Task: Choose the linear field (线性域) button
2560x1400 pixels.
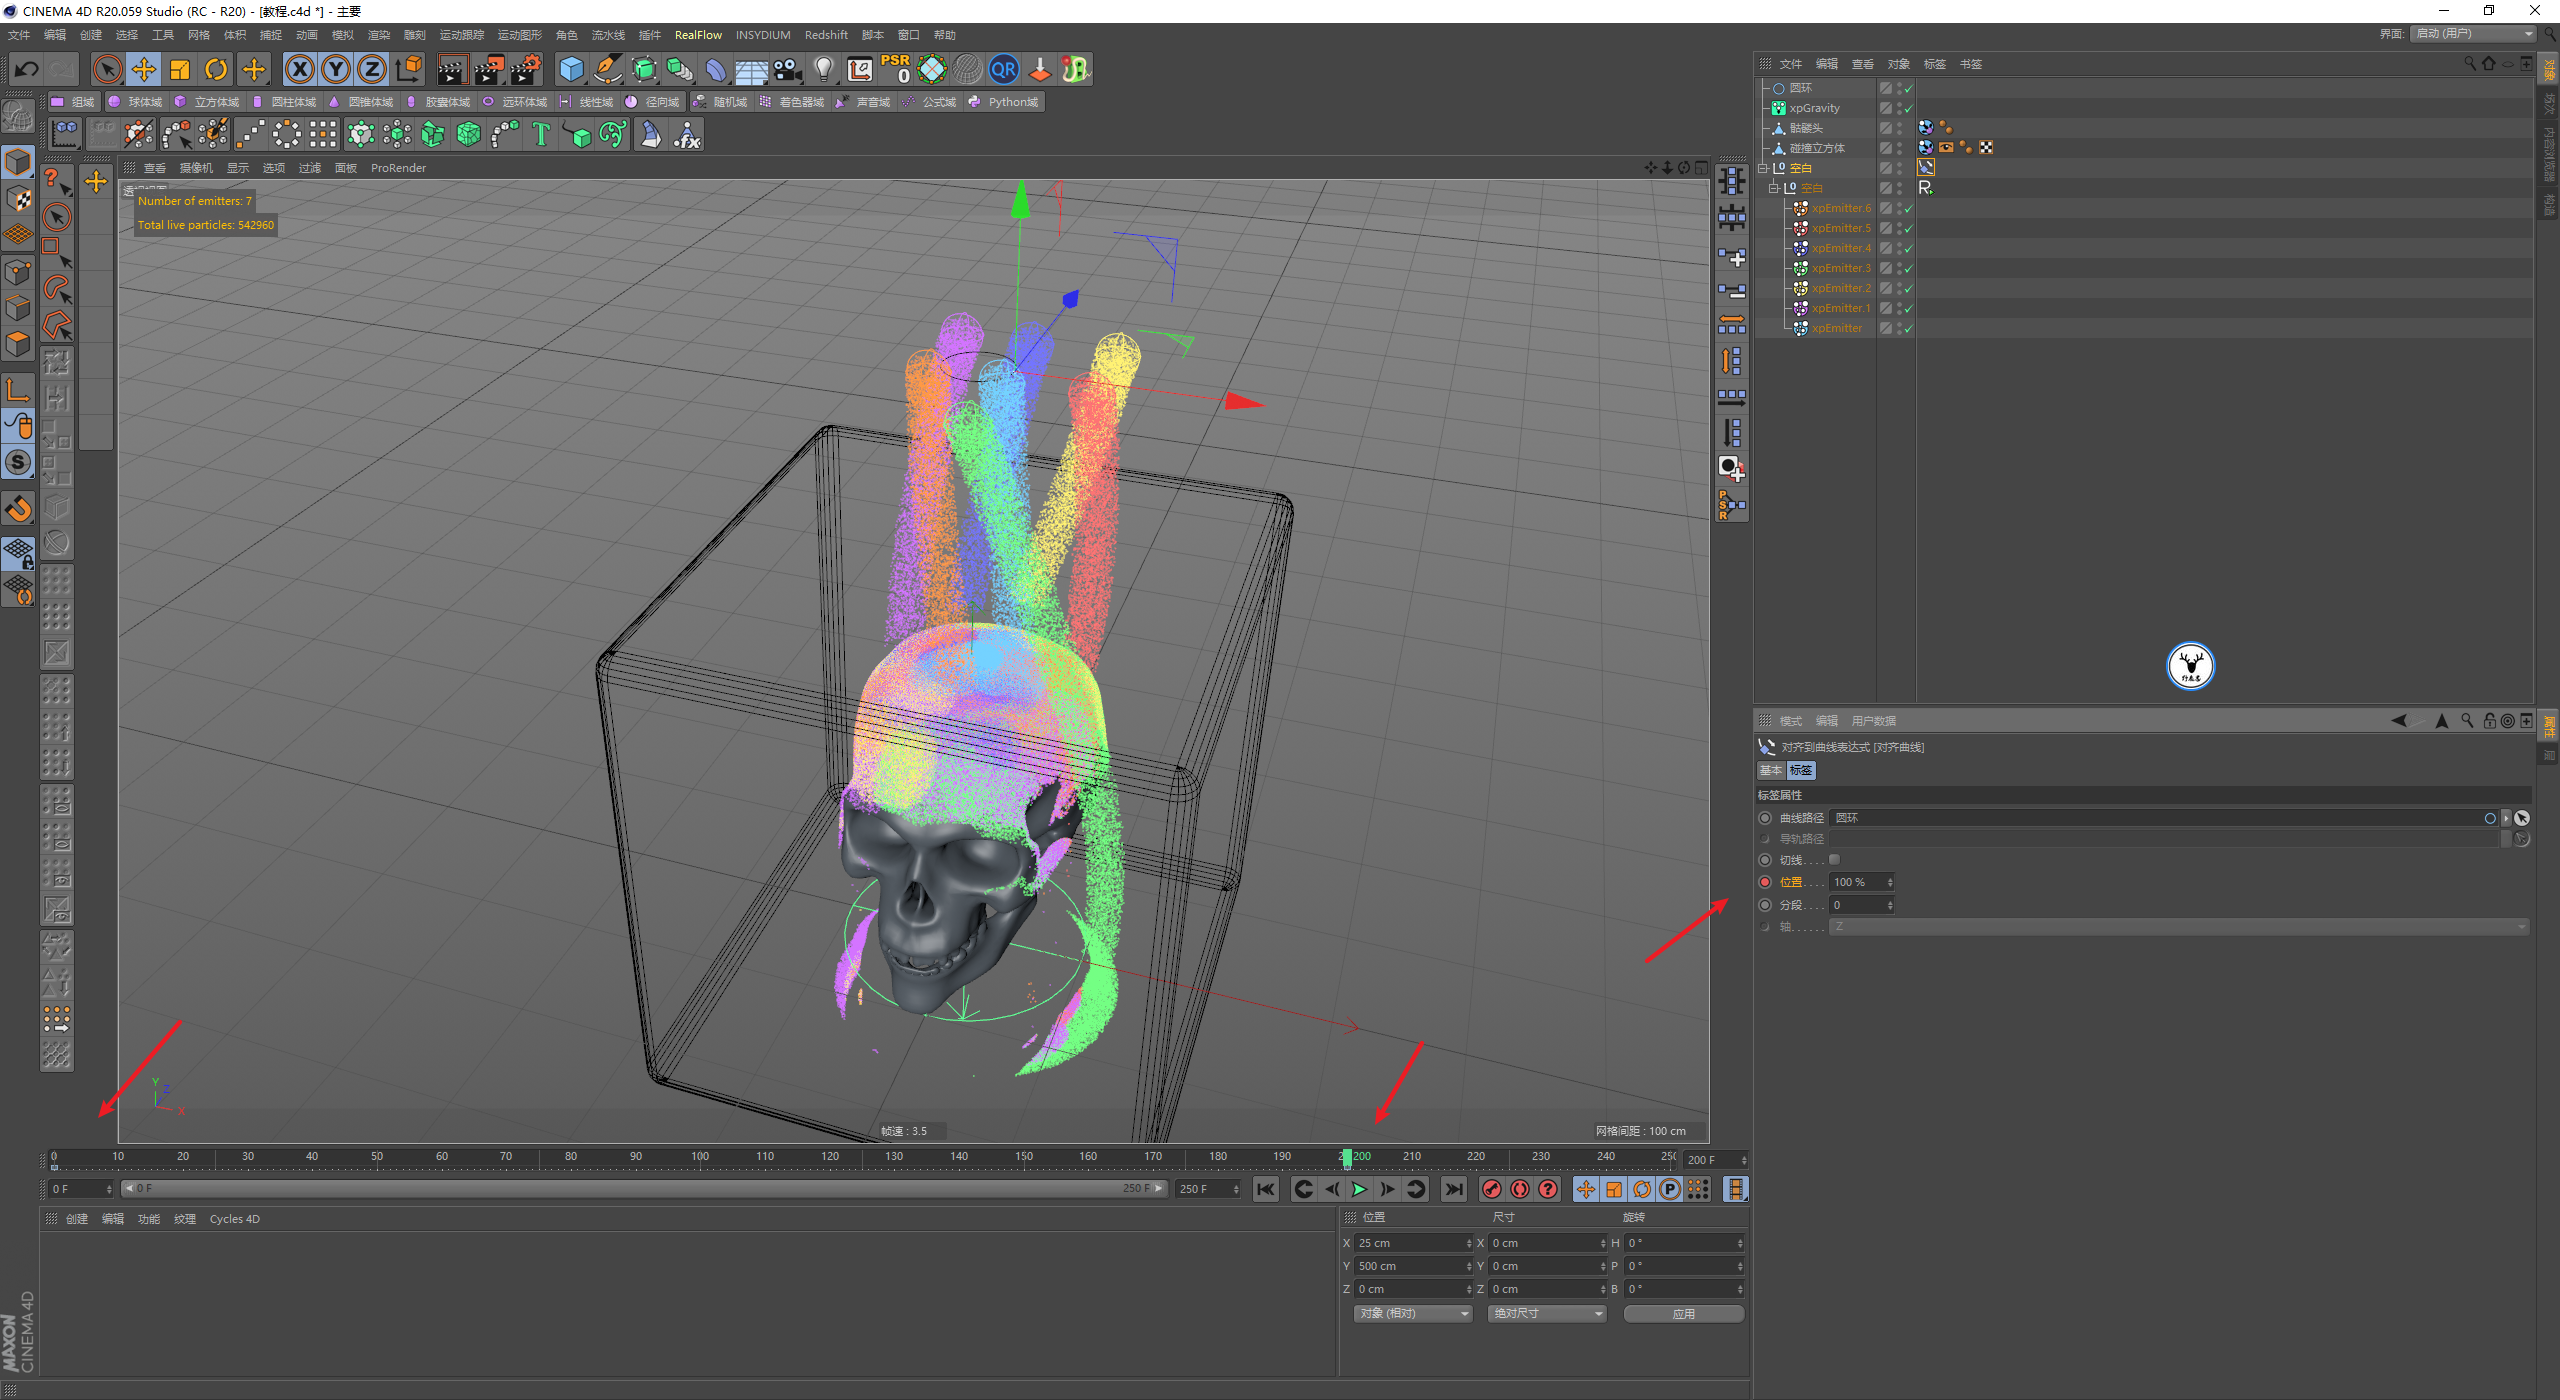Action: coord(587,102)
